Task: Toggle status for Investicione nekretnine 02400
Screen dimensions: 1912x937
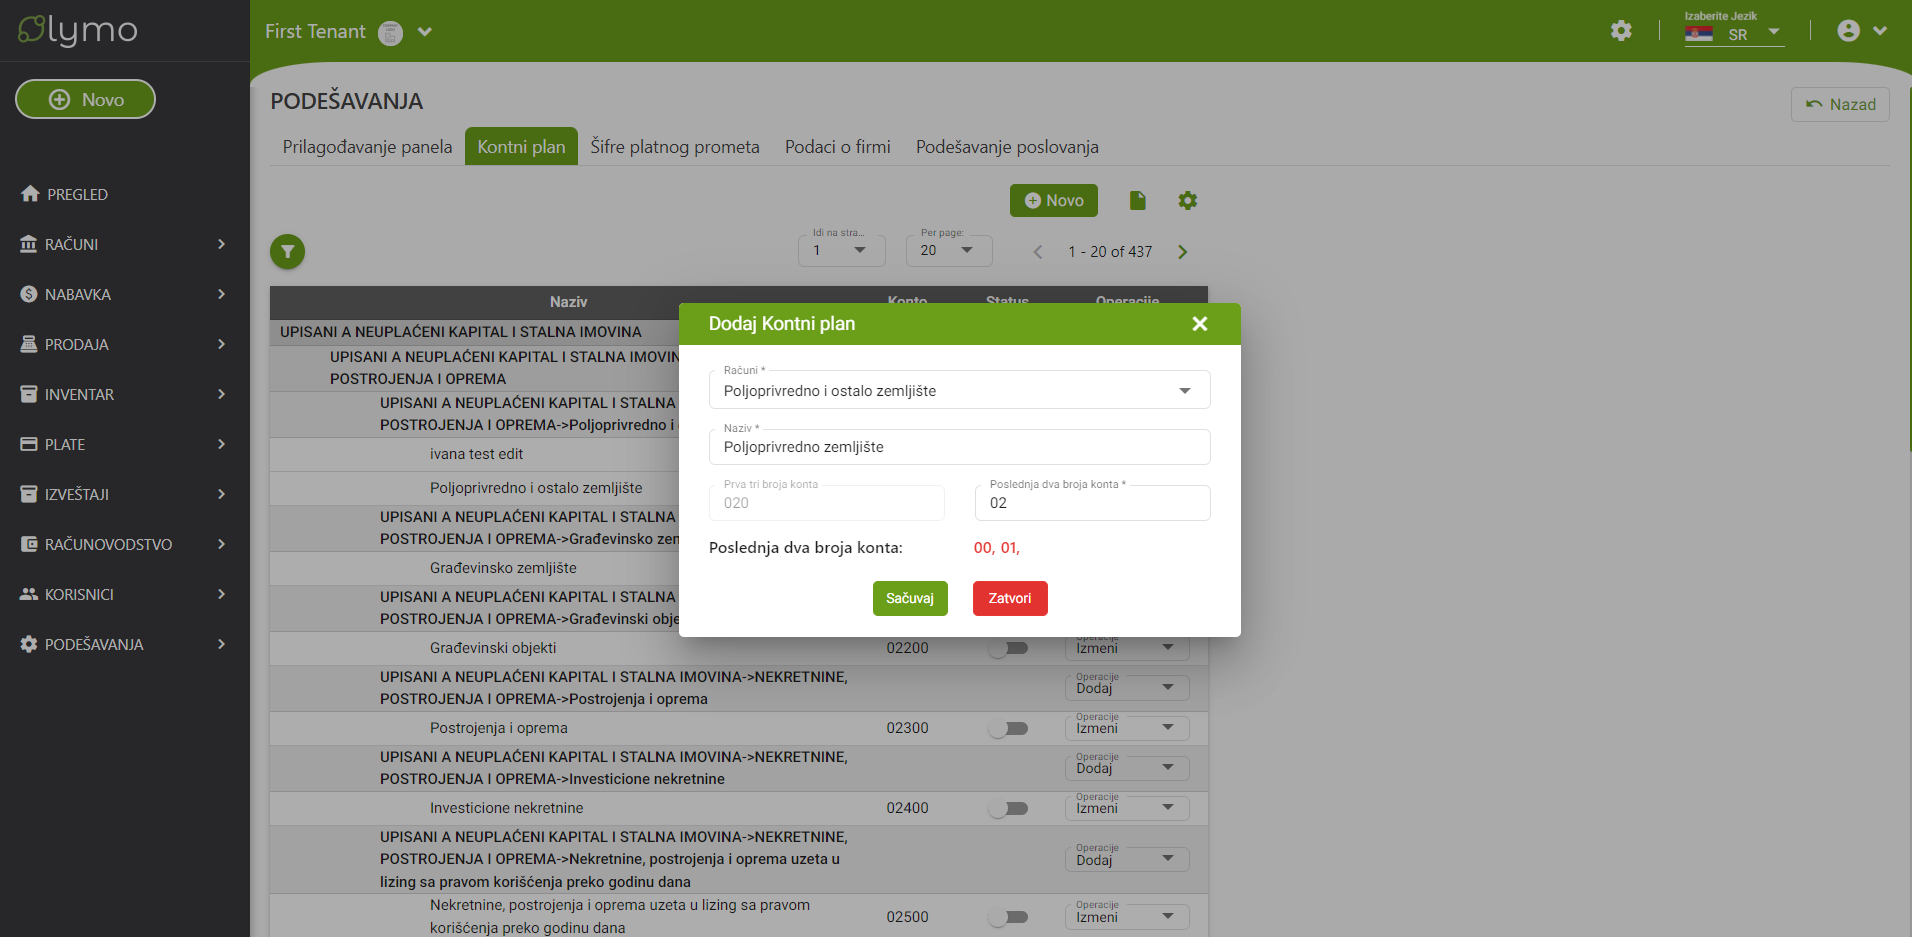Action: tap(1008, 808)
